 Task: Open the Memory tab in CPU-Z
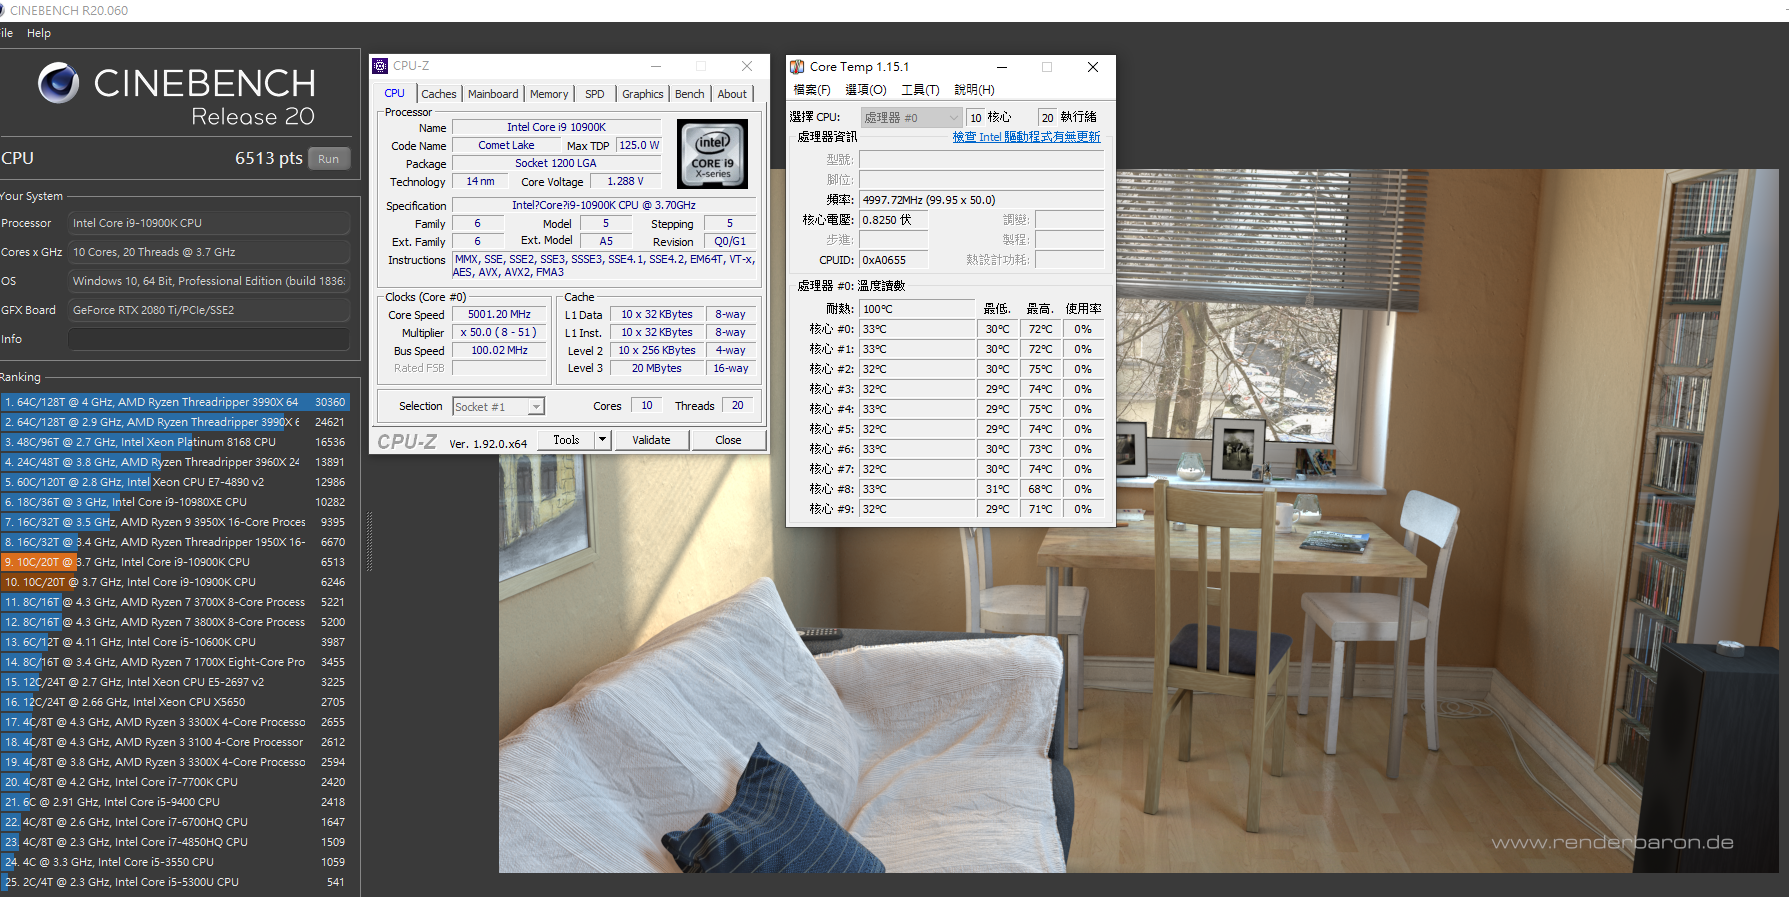(549, 94)
